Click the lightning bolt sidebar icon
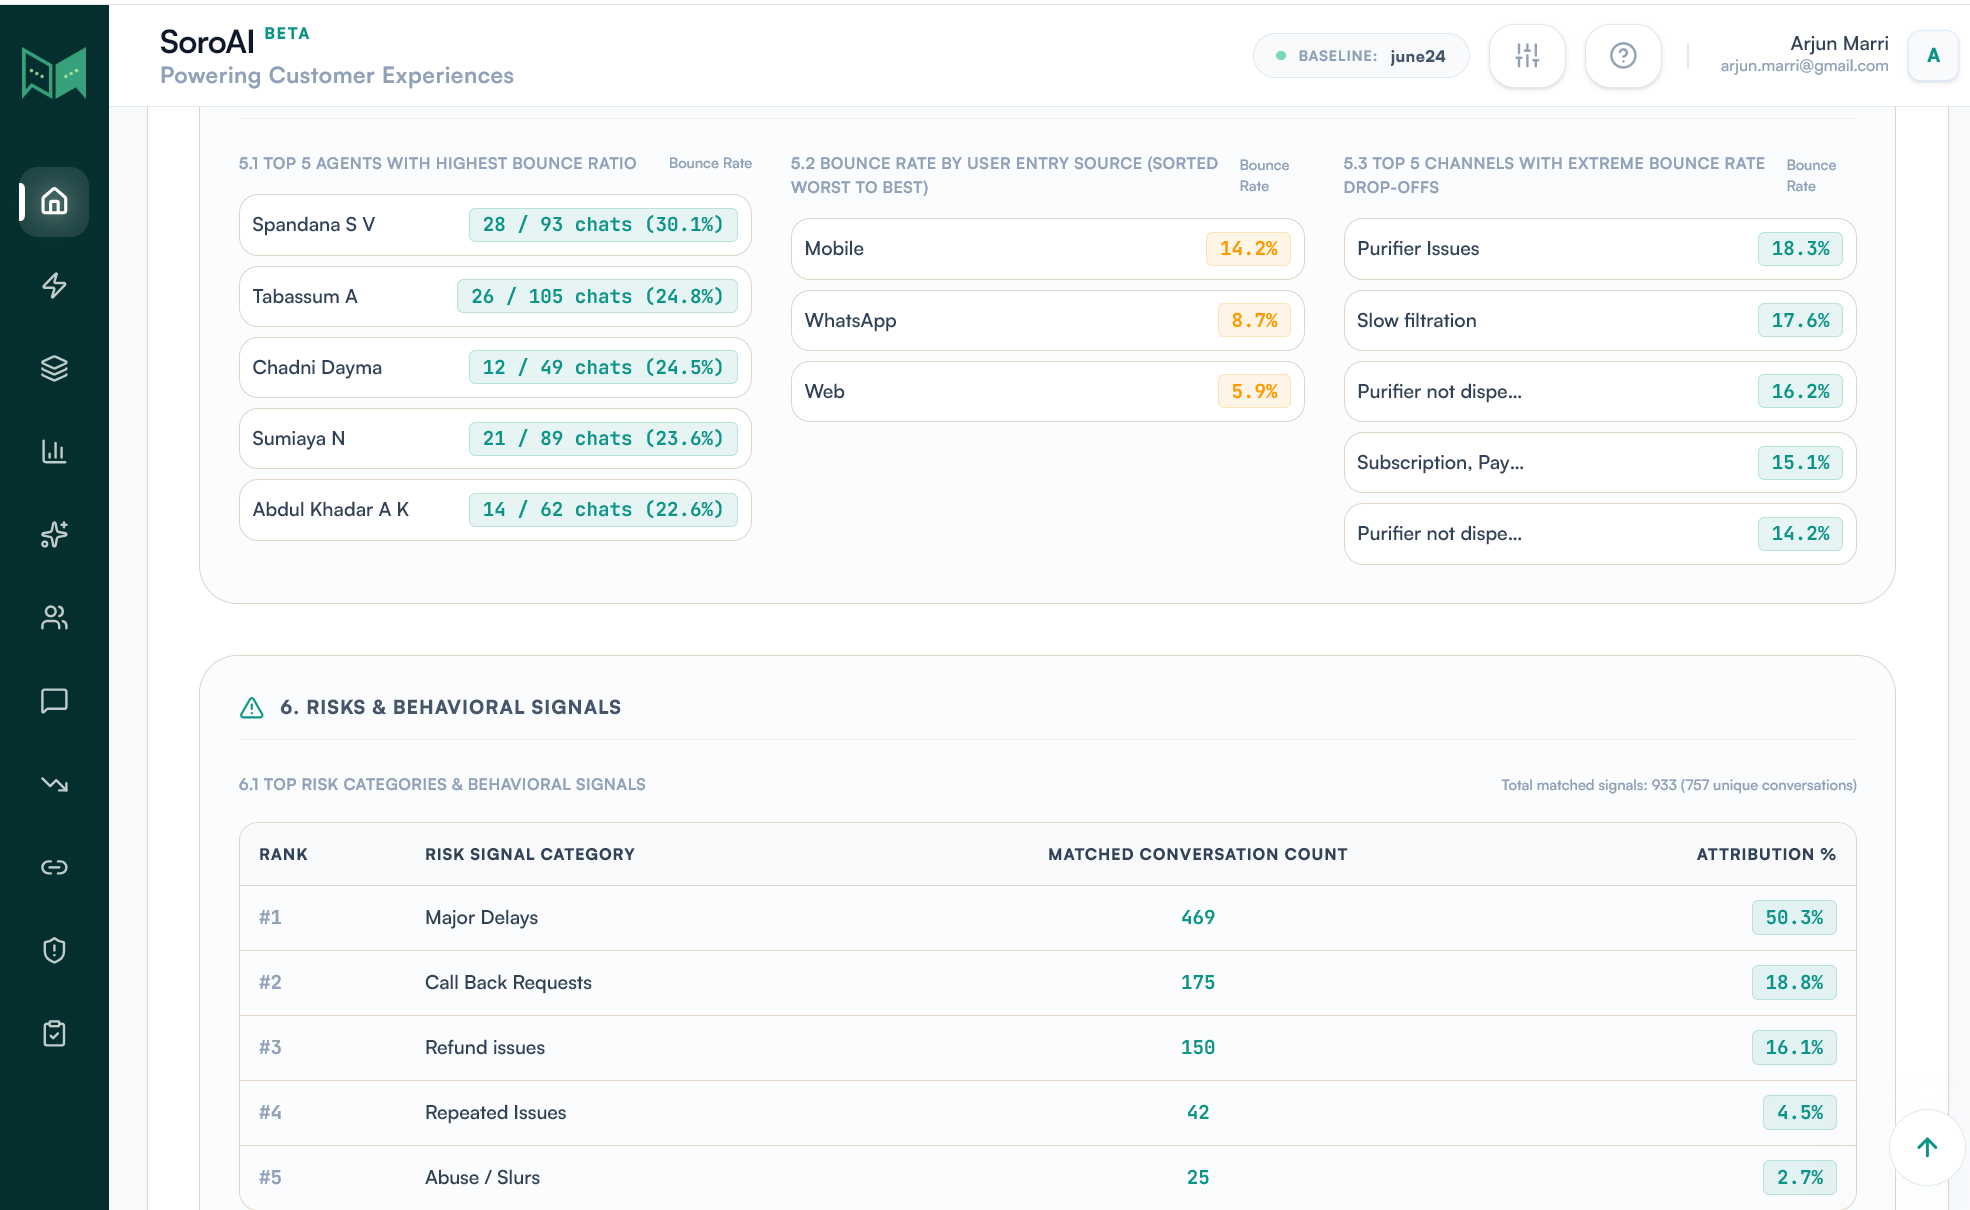Image resolution: width=1970 pixels, height=1210 pixels. pyautogui.click(x=54, y=285)
